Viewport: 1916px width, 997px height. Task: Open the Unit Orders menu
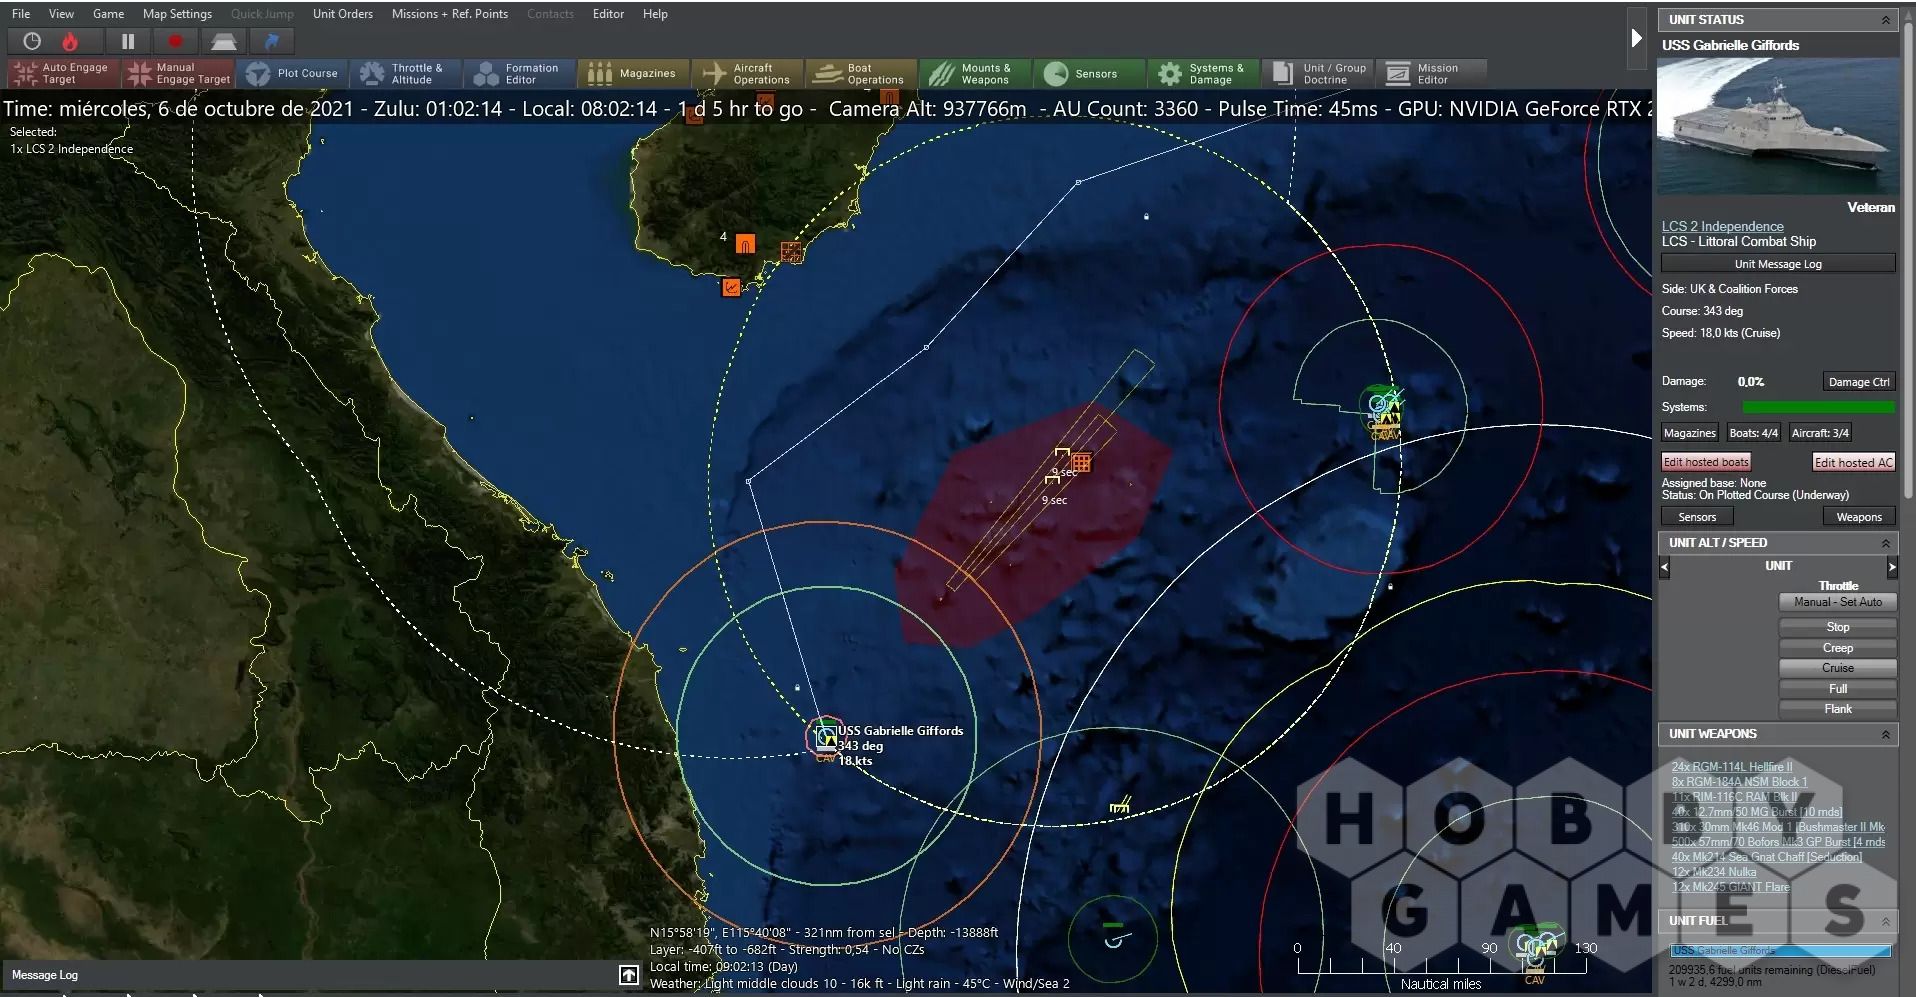click(342, 14)
